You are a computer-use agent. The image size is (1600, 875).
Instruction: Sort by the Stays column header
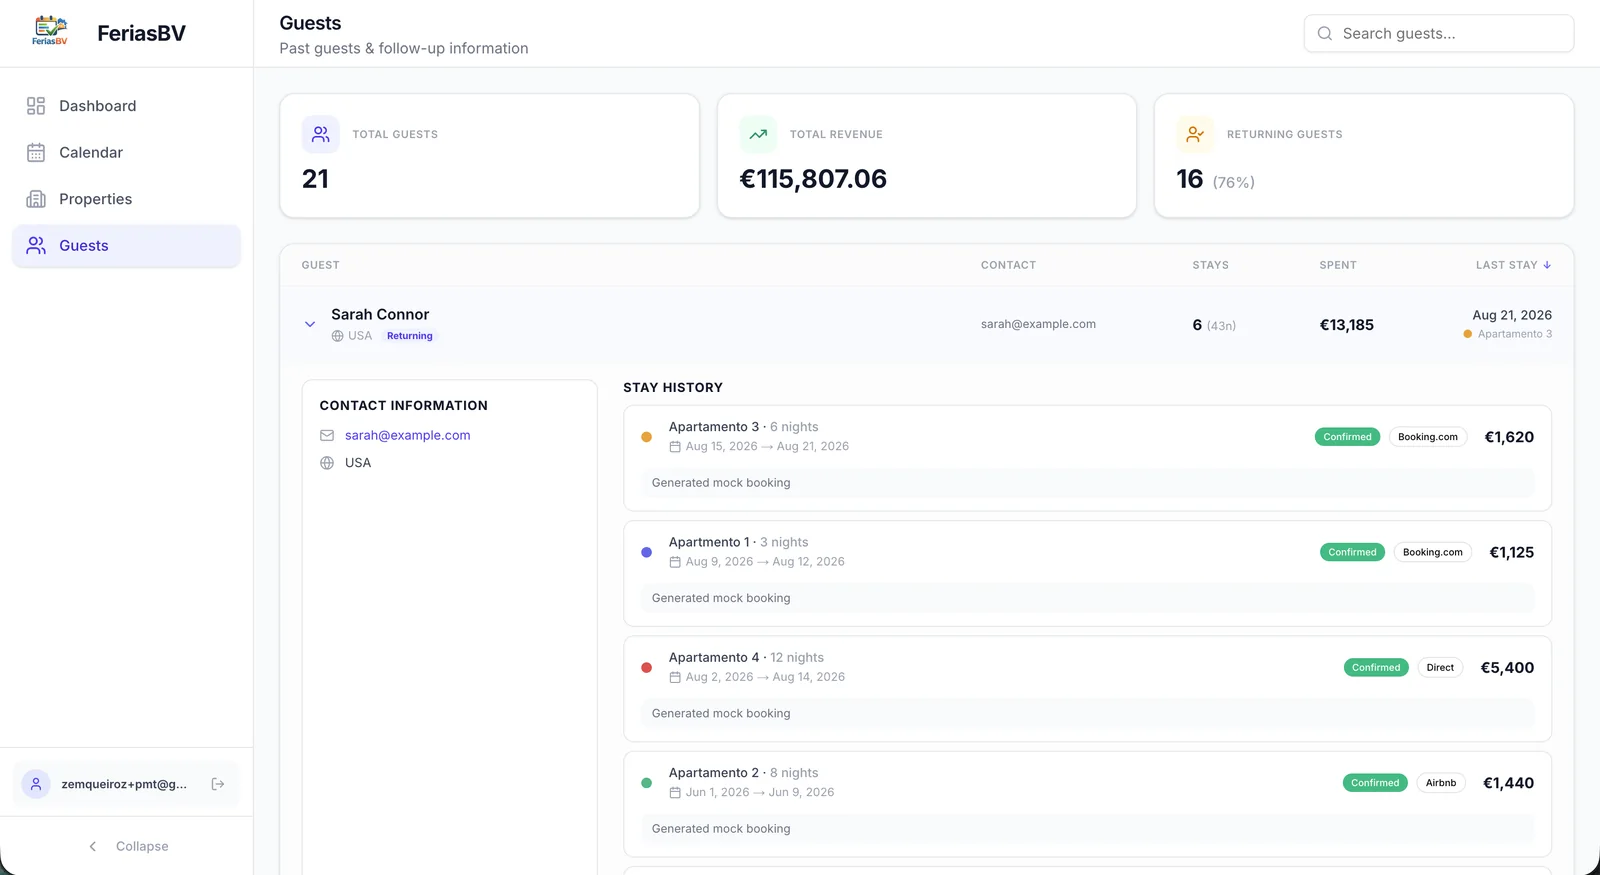(x=1210, y=265)
